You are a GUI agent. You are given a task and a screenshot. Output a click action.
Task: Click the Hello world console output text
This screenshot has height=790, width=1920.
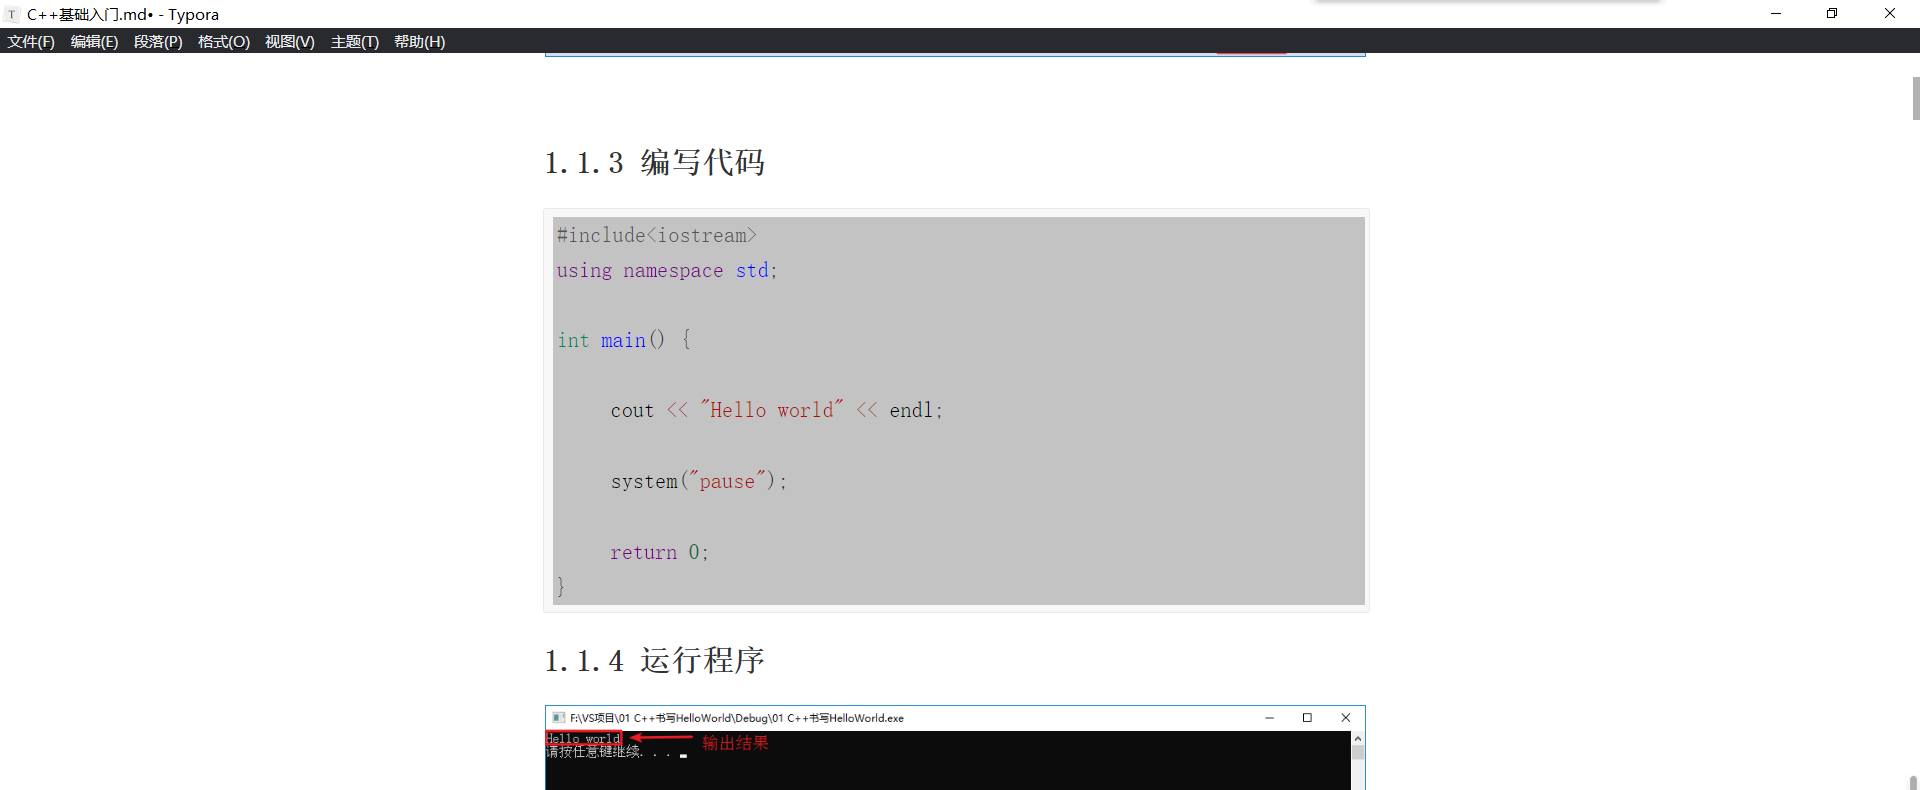tap(584, 739)
